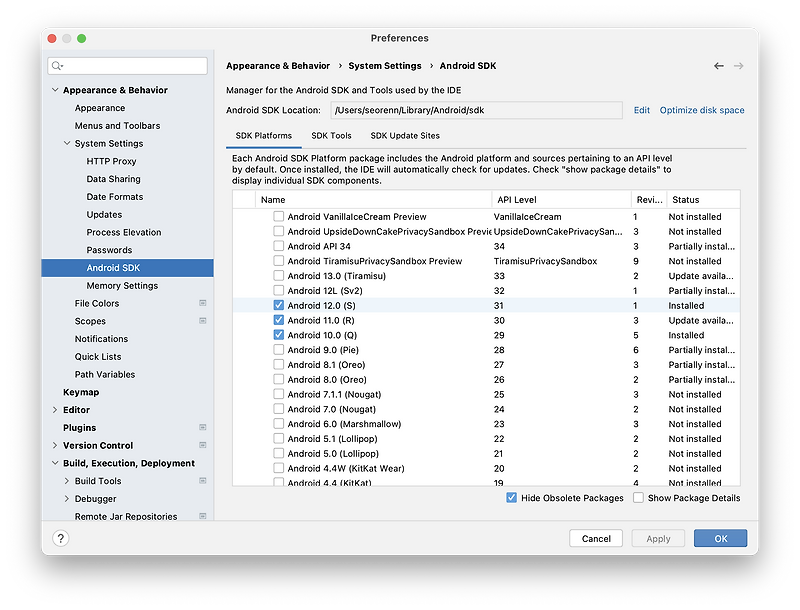
Task: Check Android 8.1 (Oreo) checkbox
Action: tap(279, 364)
